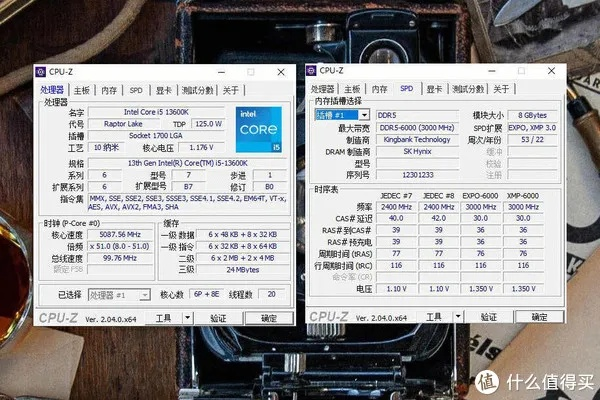Switch to 处理器 tab in right CPU-Z window
600x400 pixels.
coord(322,89)
